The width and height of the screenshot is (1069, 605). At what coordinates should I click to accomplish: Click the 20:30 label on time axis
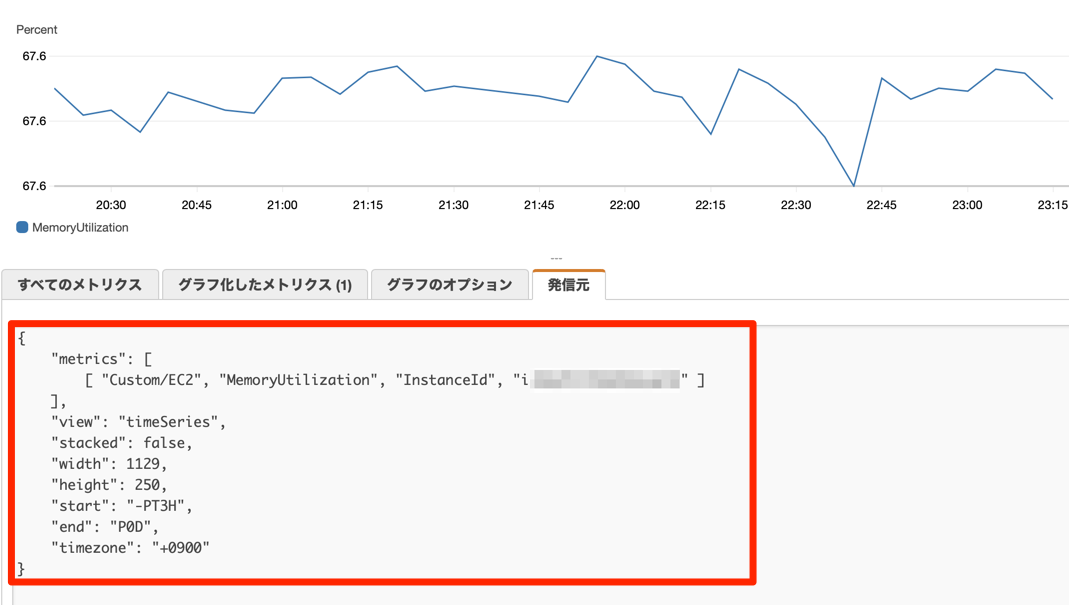coord(110,205)
